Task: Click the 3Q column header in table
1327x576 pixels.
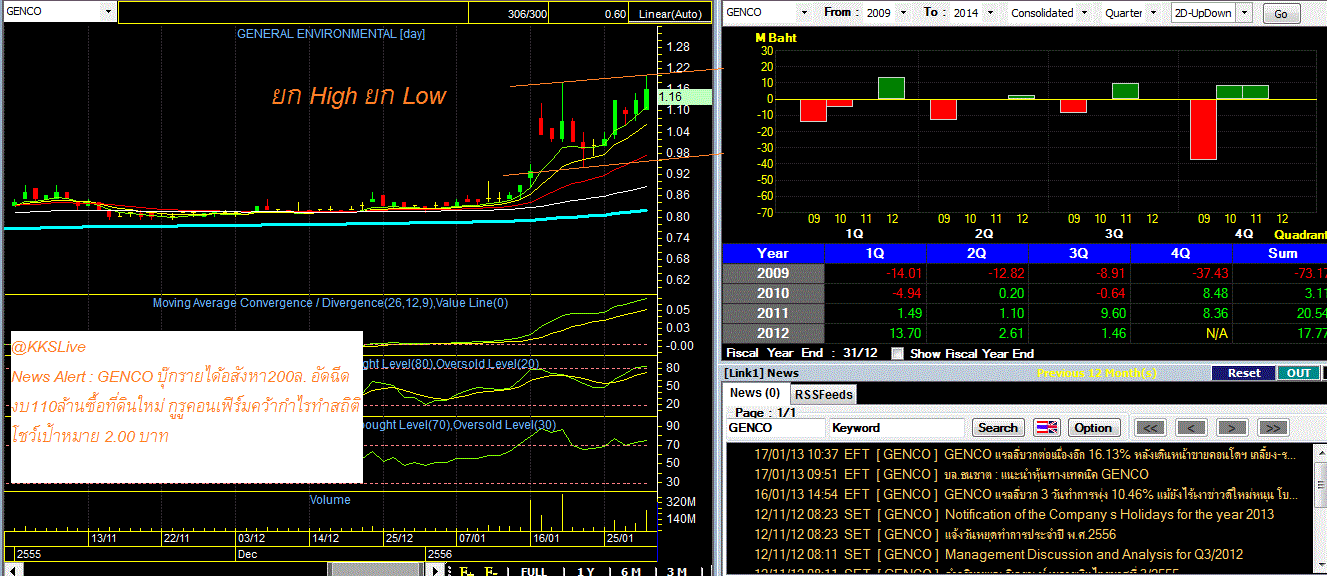Action: (1080, 253)
